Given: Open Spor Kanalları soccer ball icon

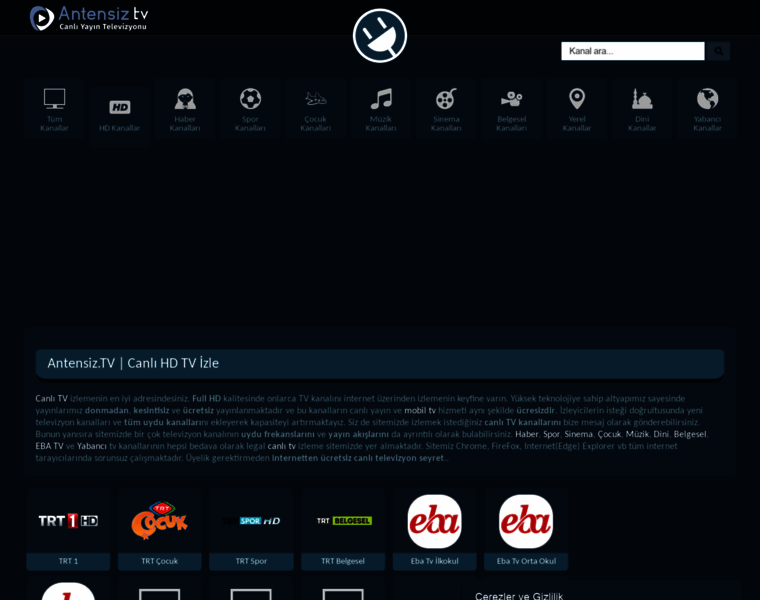Looking at the screenshot, I should (250, 98).
